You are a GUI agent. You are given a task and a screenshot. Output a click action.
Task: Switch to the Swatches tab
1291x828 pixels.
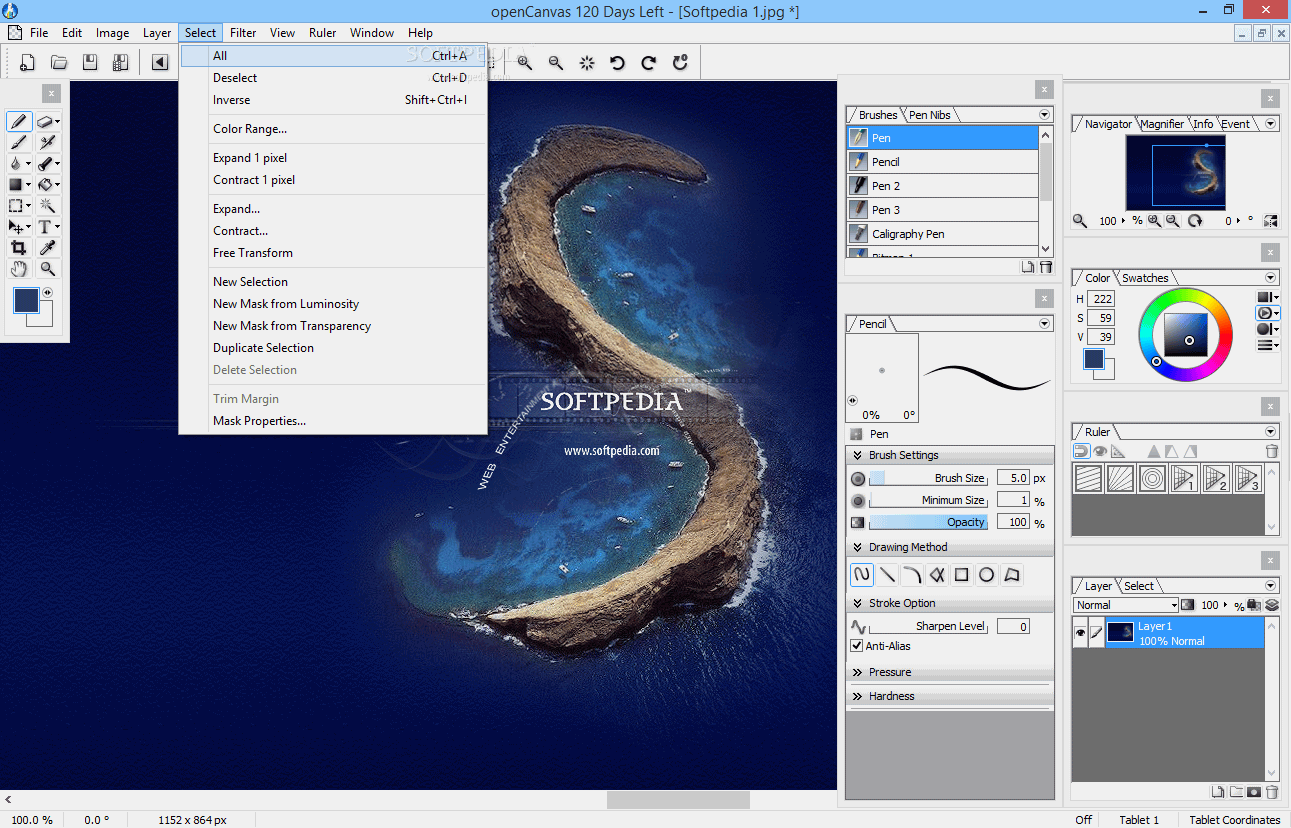point(1145,278)
